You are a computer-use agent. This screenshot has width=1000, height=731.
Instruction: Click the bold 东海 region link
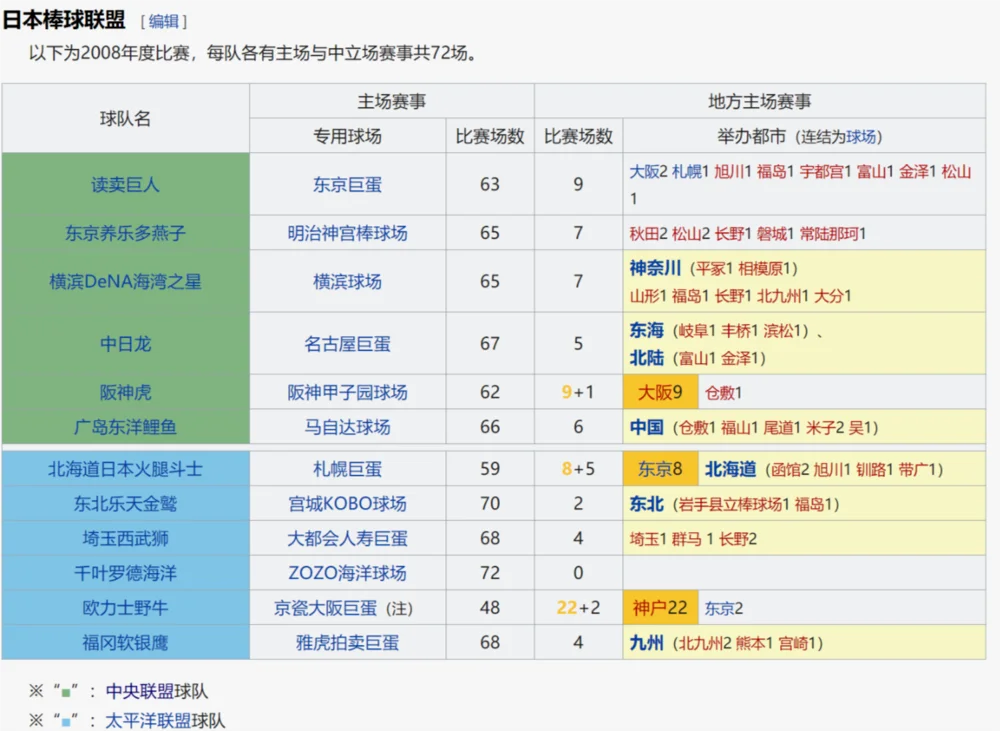point(647,330)
